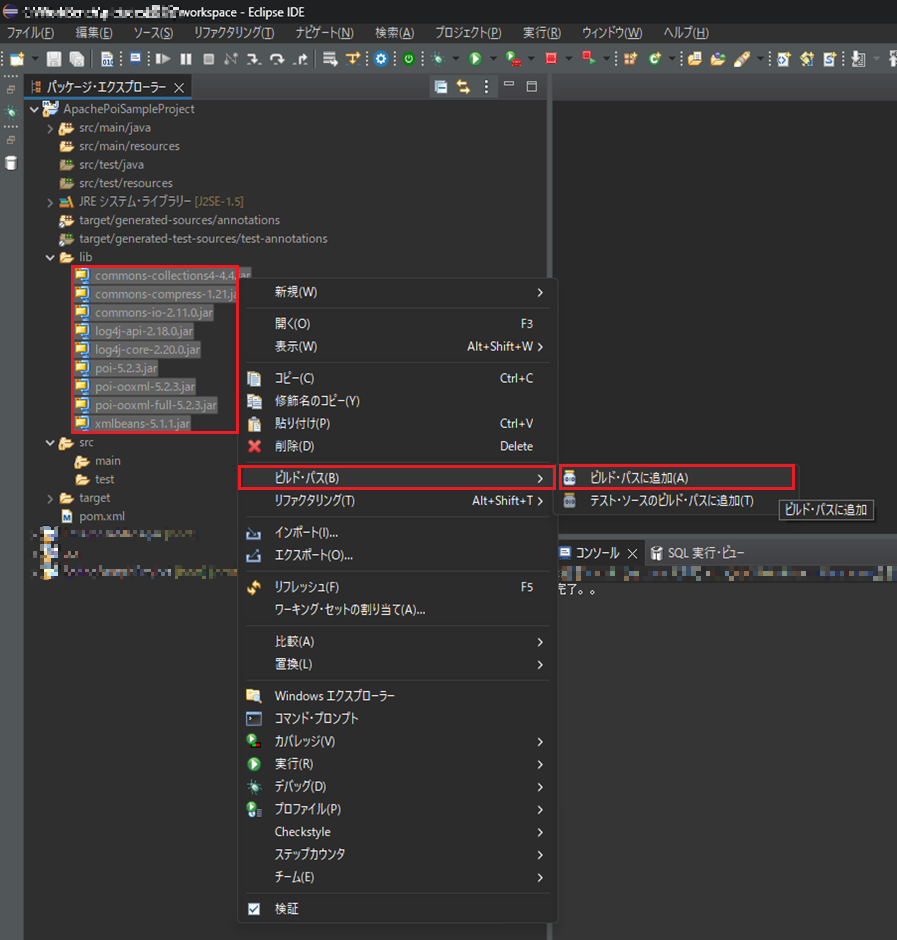The image size is (897, 940).
Task: Click the Coverage run toolbar icon
Action: tap(513, 59)
